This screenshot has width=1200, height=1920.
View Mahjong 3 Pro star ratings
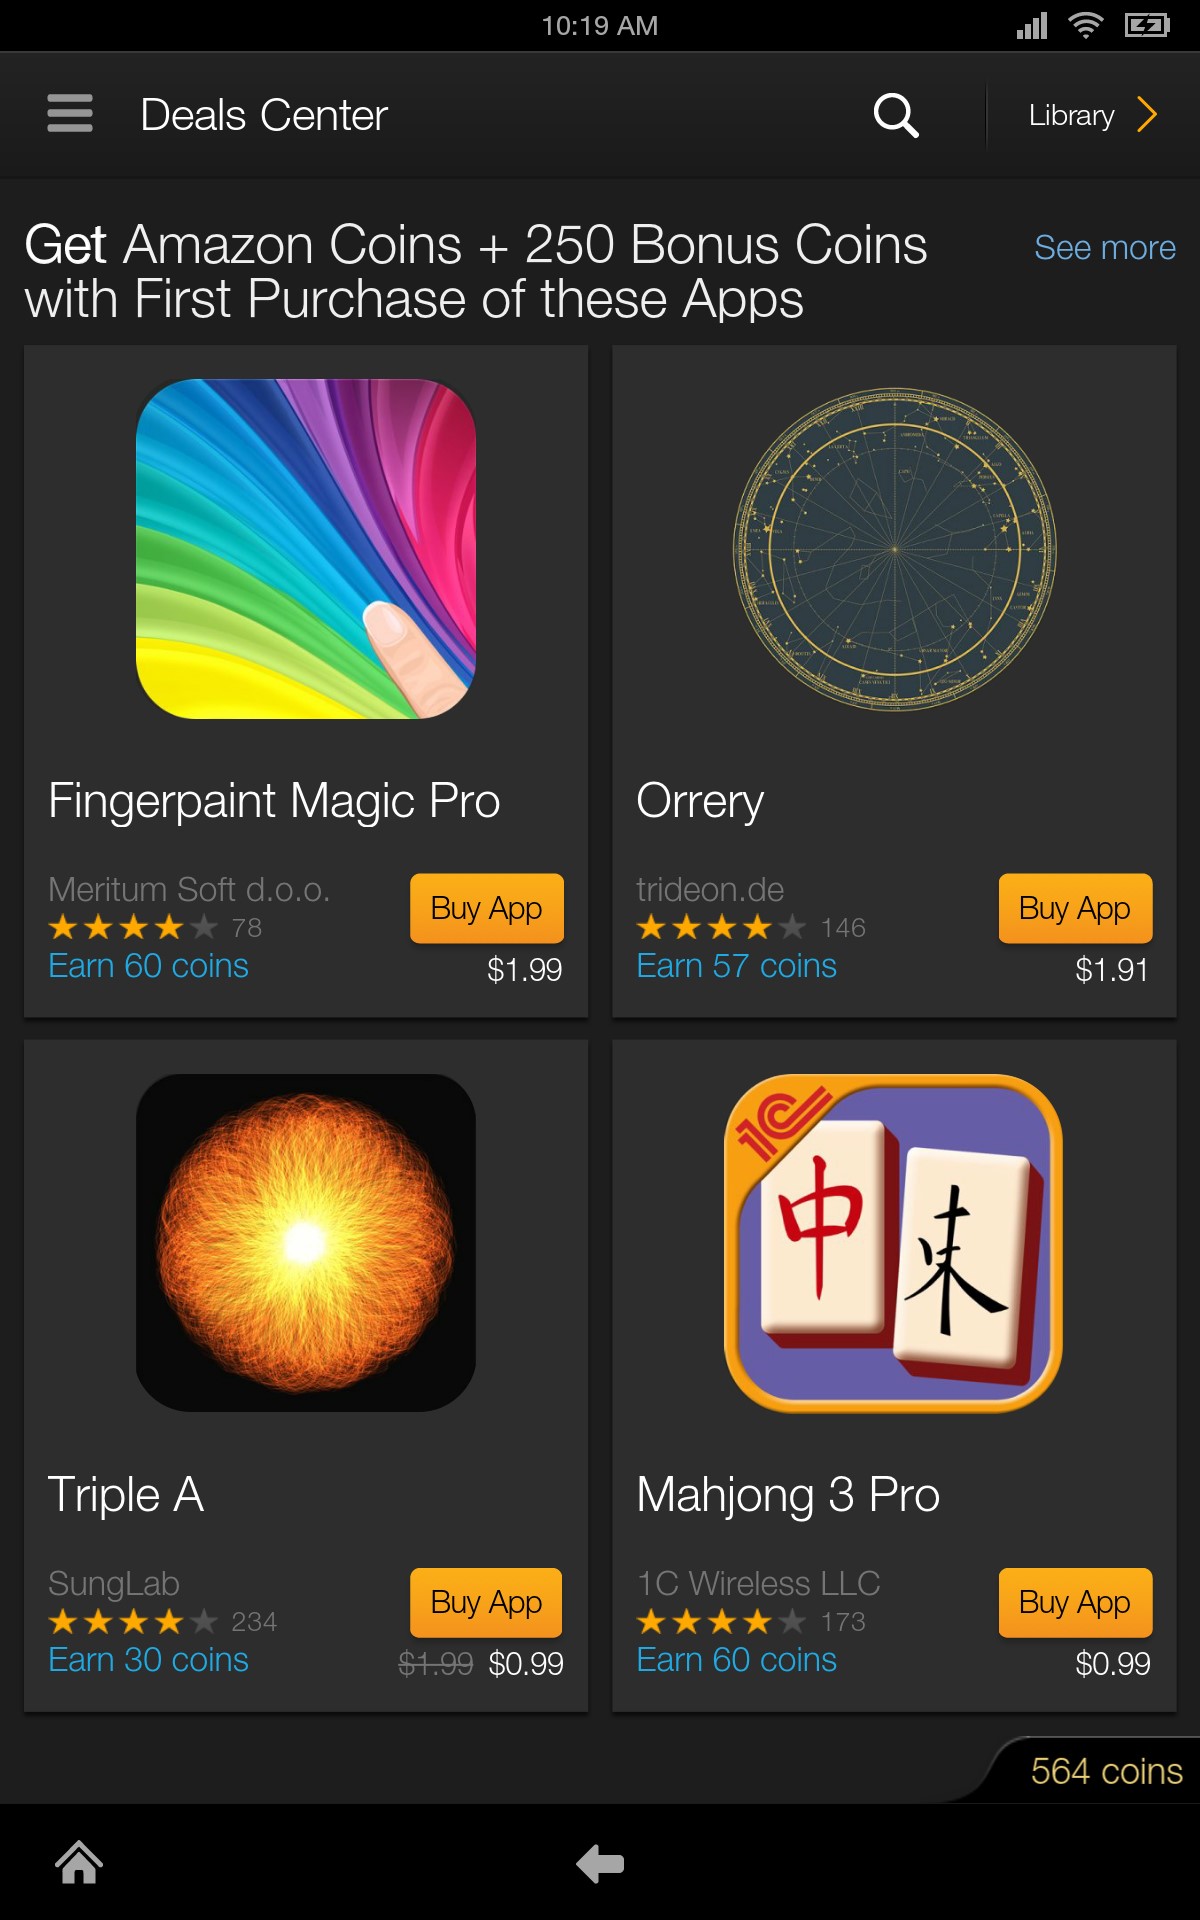coord(721,1621)
